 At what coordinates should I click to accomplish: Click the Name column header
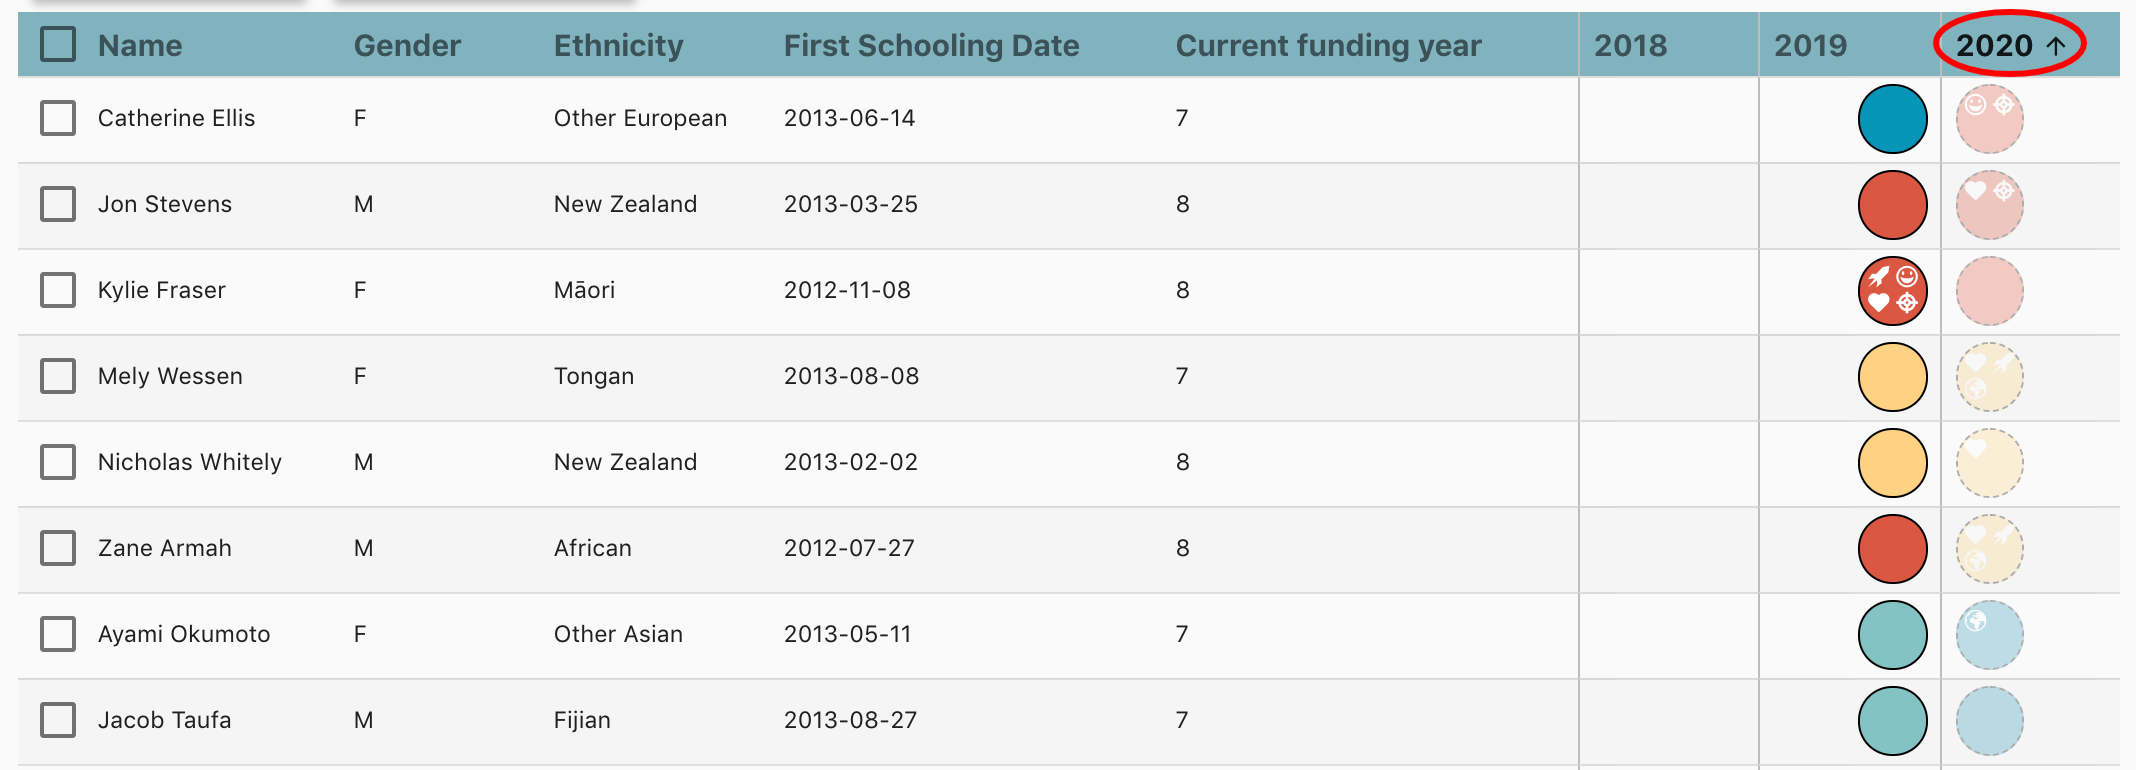coord(140,45)
